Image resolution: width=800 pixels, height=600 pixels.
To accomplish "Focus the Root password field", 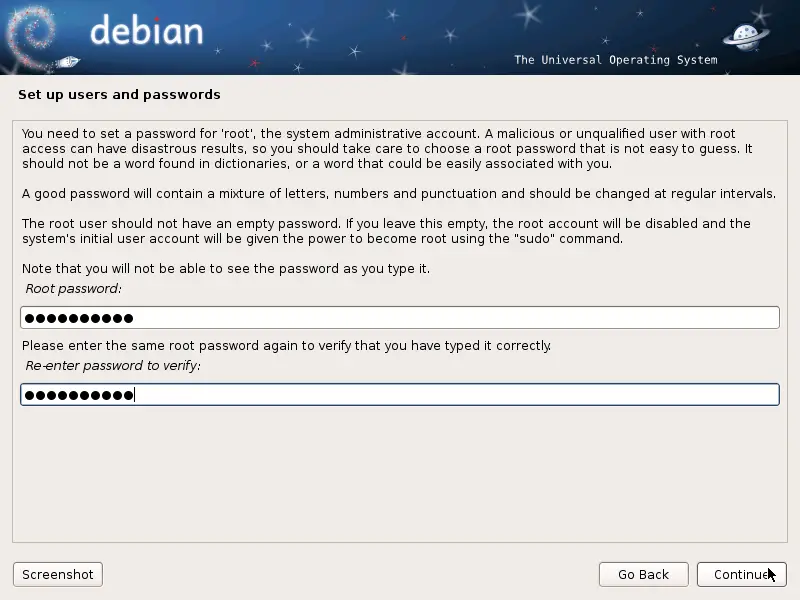I will pos(400,318).
